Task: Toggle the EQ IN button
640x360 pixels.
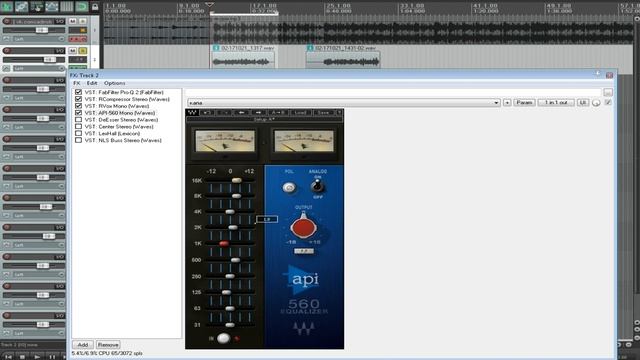Action: pos(223,338)
